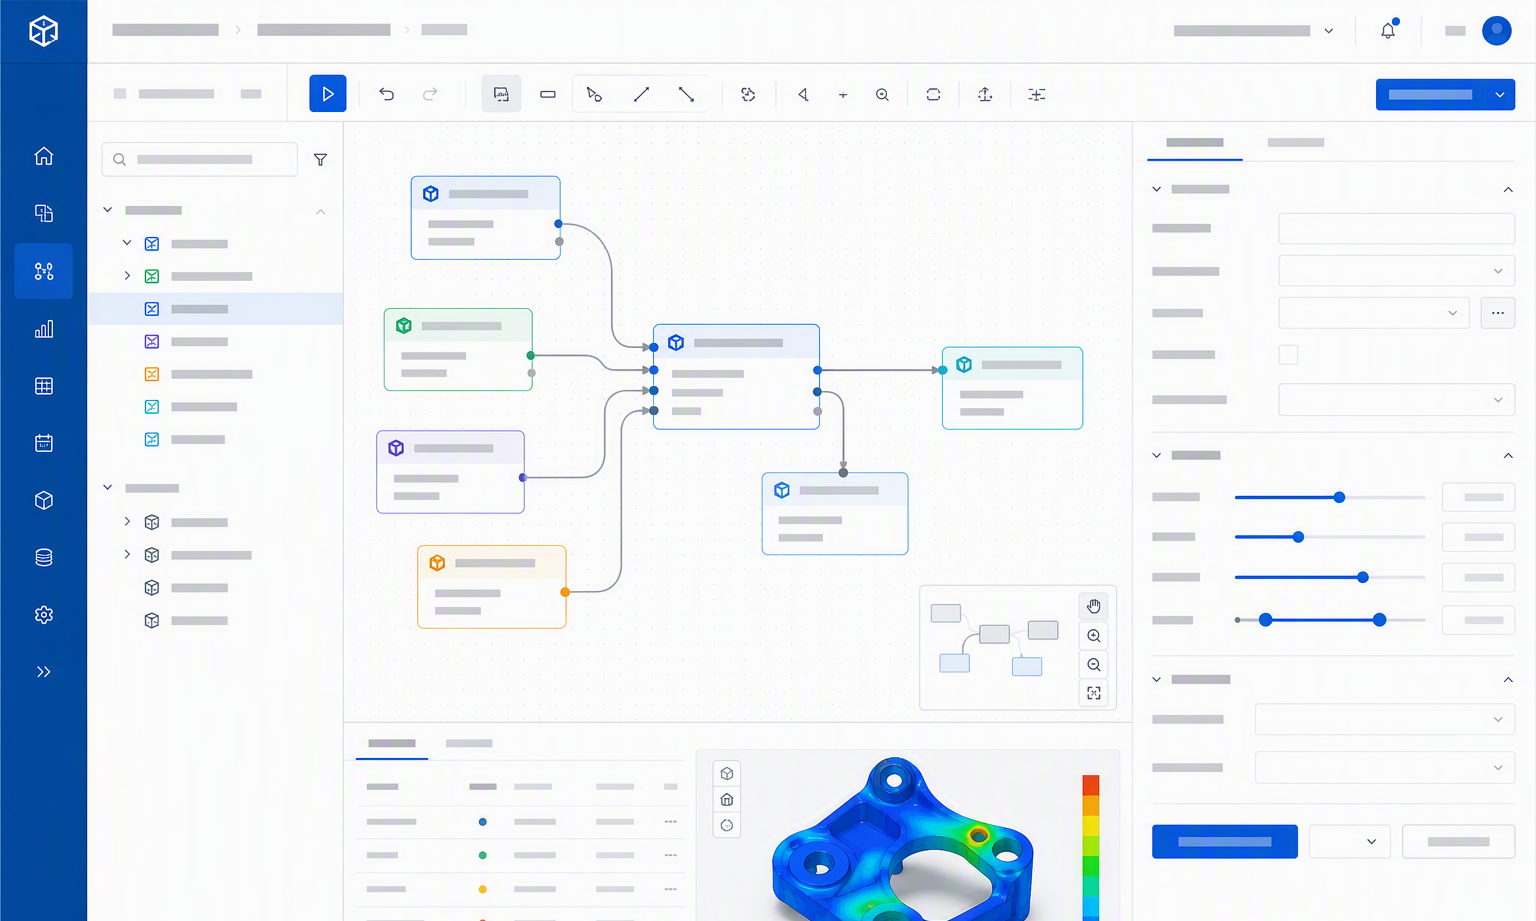Select the tree item with orange icon

[198, 374]
